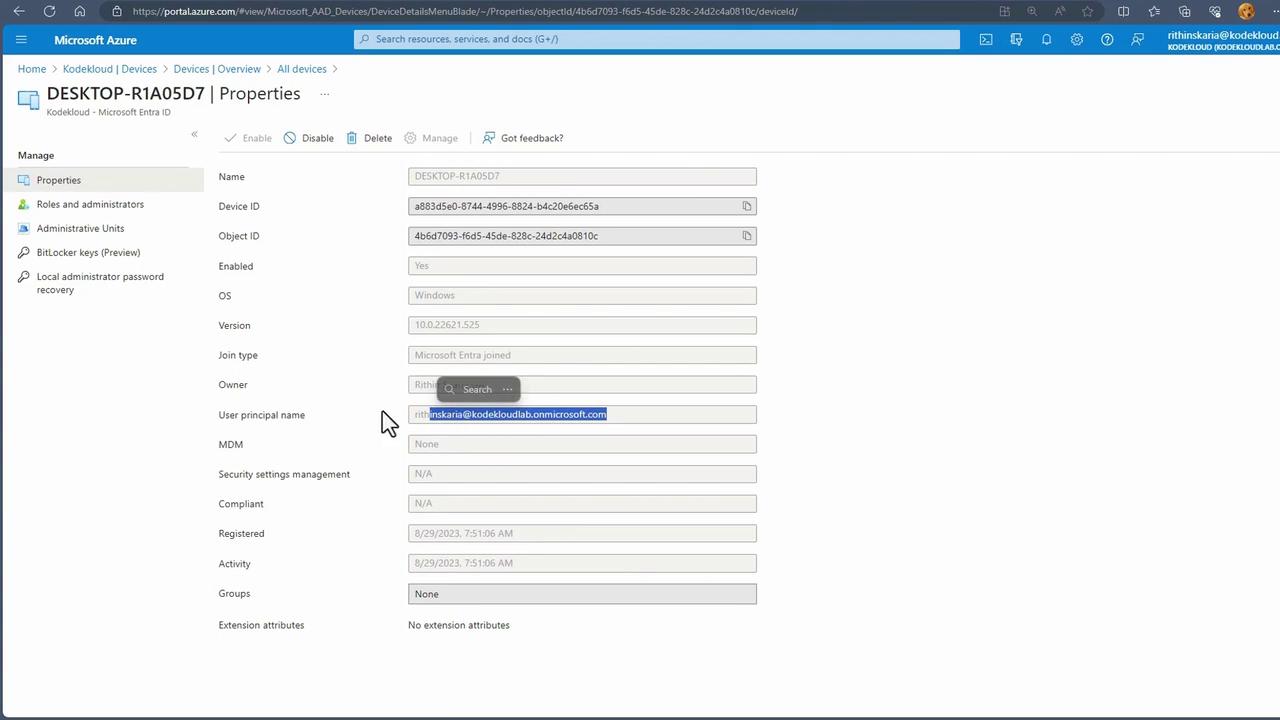Open the browser Favorites list icon

click(1154, 11)
